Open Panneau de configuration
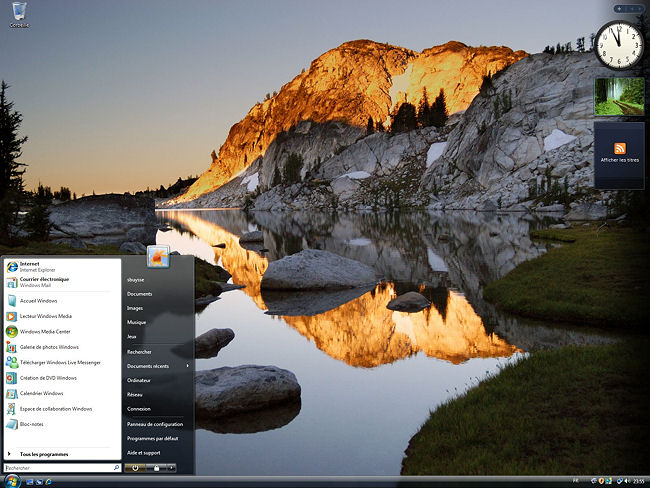This screenshot has height=488, width=650. click(154, 424)
